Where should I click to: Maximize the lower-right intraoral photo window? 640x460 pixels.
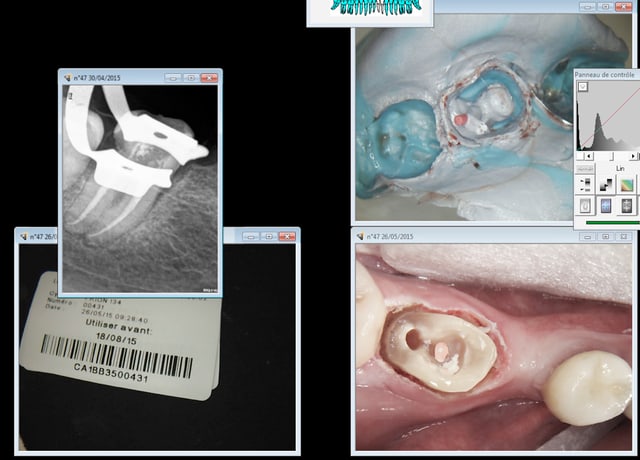coord(606,237)
